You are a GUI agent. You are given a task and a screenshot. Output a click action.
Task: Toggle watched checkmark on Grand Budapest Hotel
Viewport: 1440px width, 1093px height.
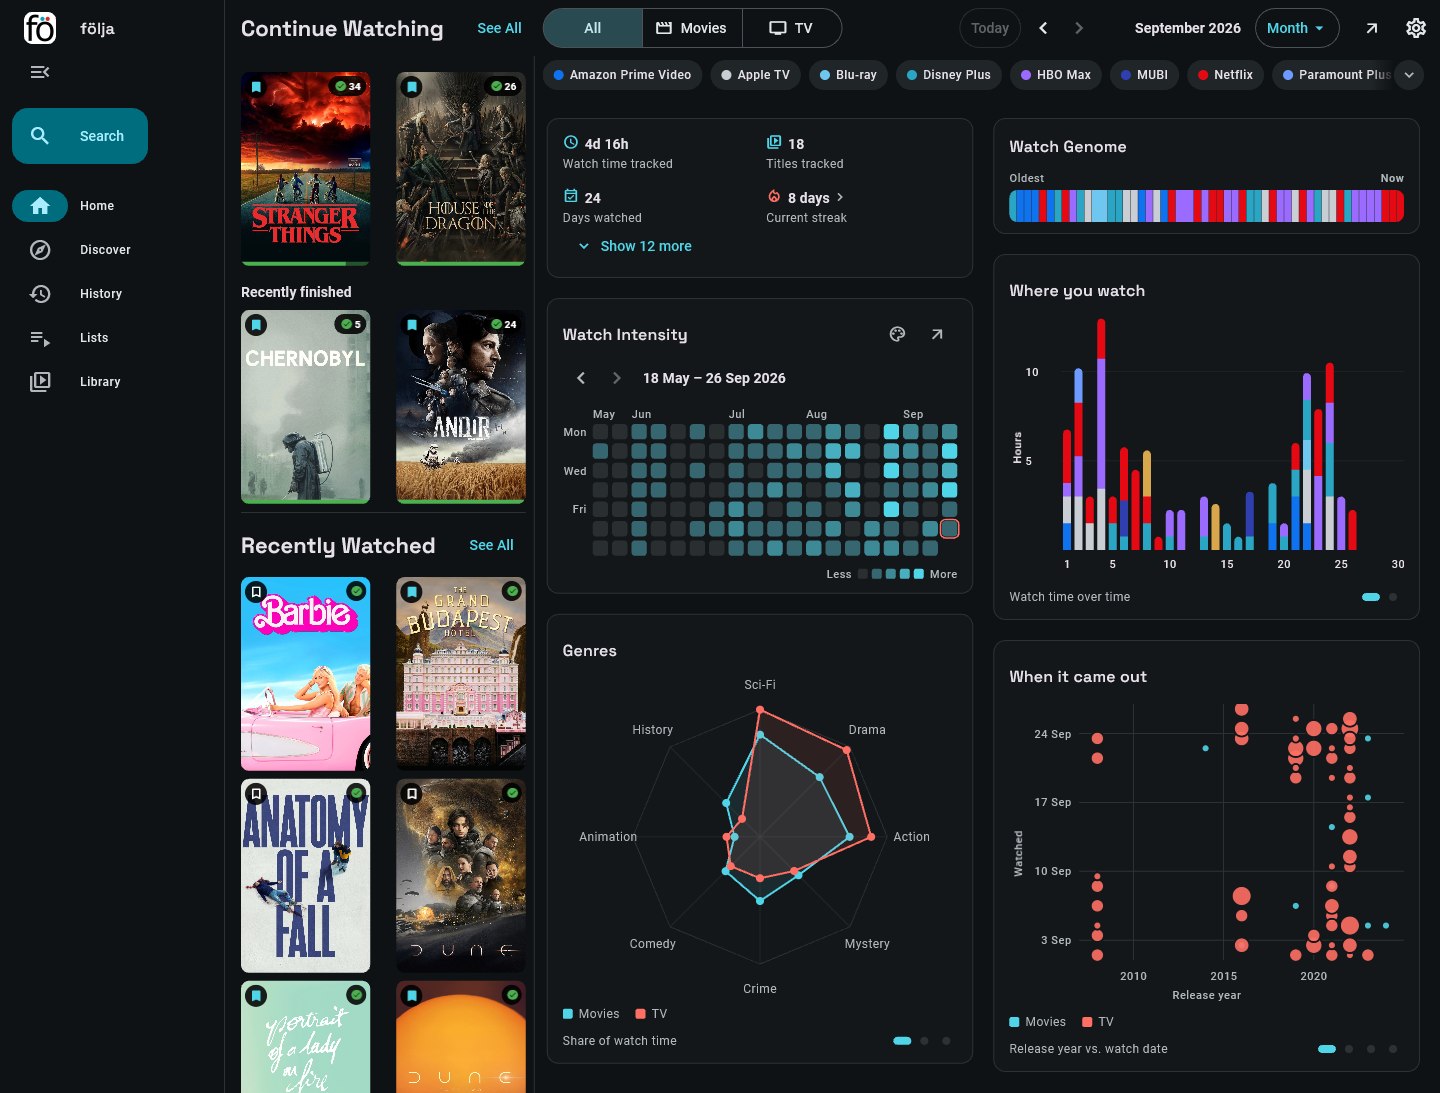[512, 591]
